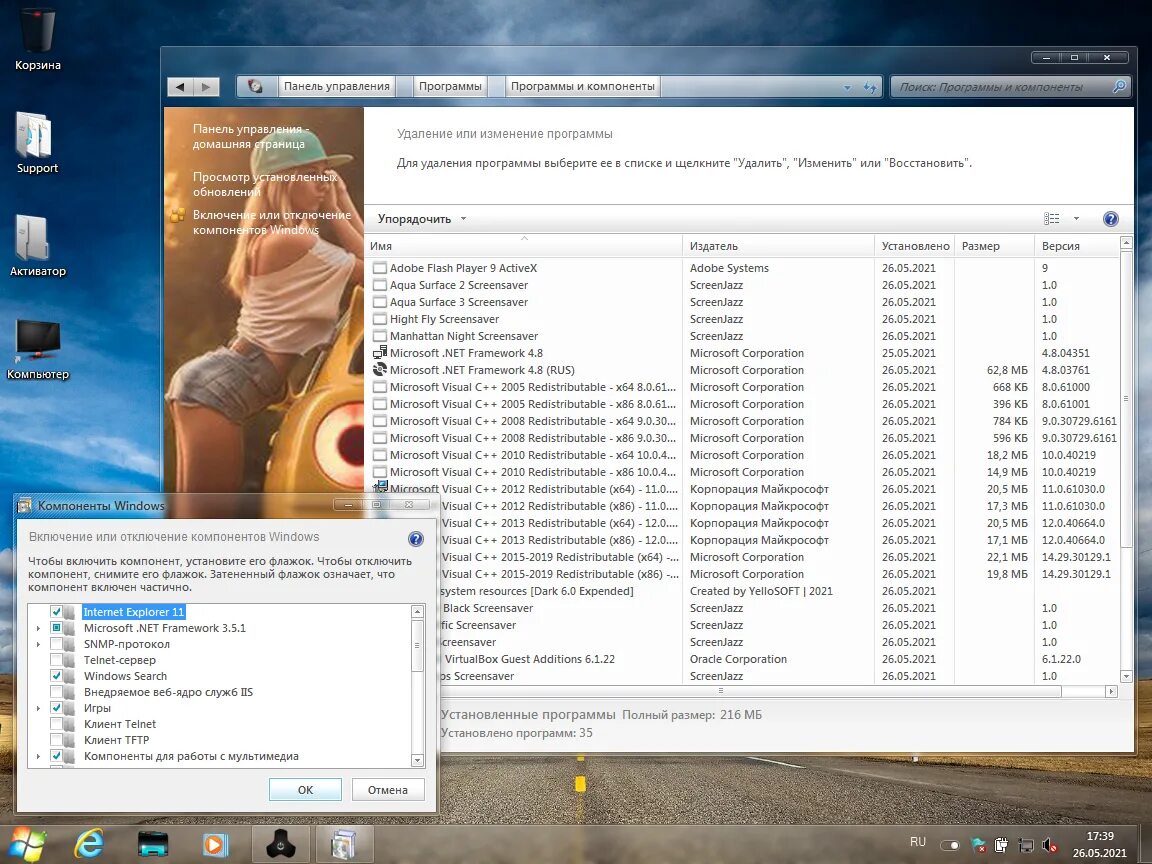1152x864 pixels.
Task: Enable the Клиент TFTP checkbox
Action: 56,740
